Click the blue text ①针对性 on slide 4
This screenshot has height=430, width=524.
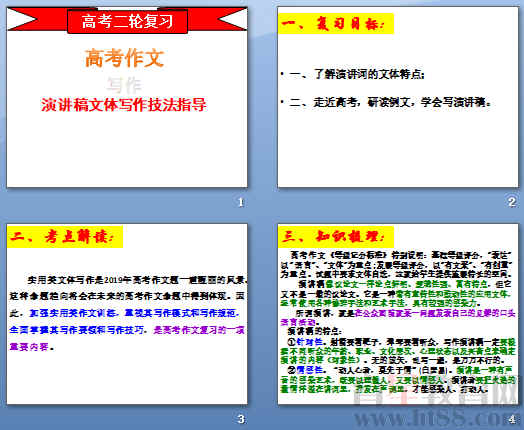coord(305,342)
